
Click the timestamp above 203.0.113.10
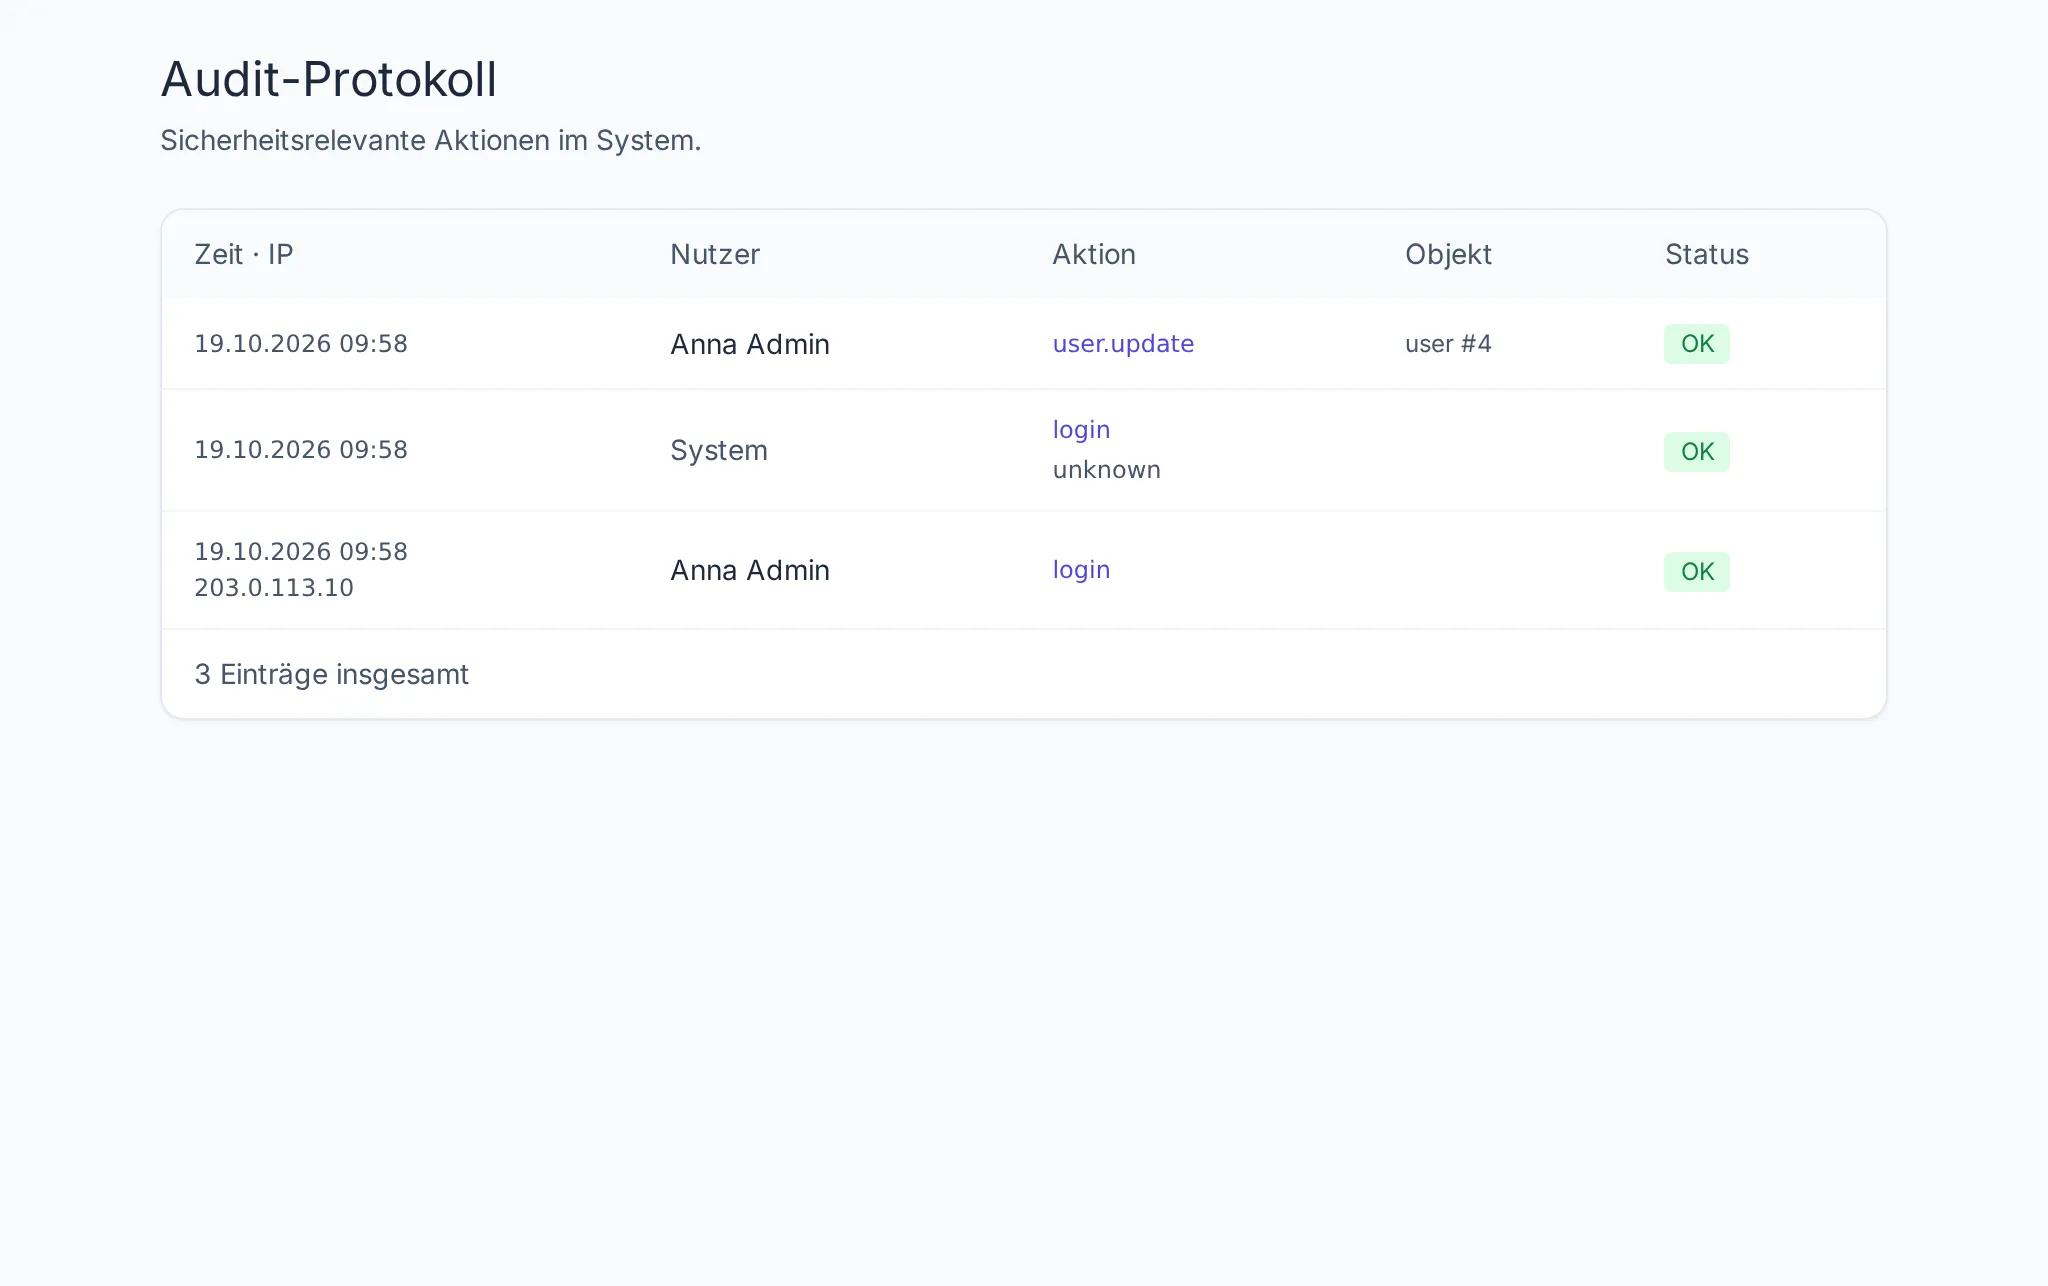point(301,552)
